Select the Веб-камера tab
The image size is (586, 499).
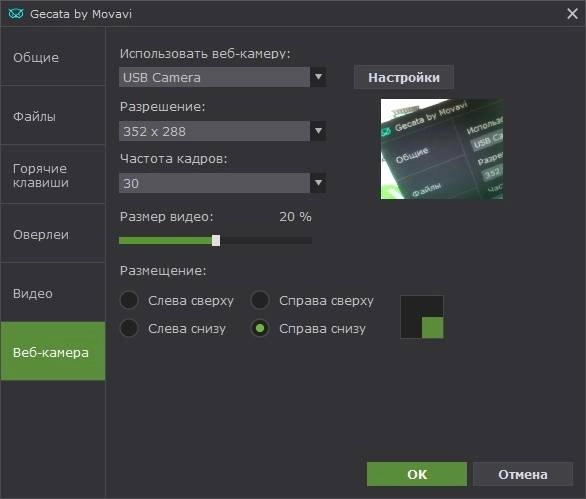[53, 352]
